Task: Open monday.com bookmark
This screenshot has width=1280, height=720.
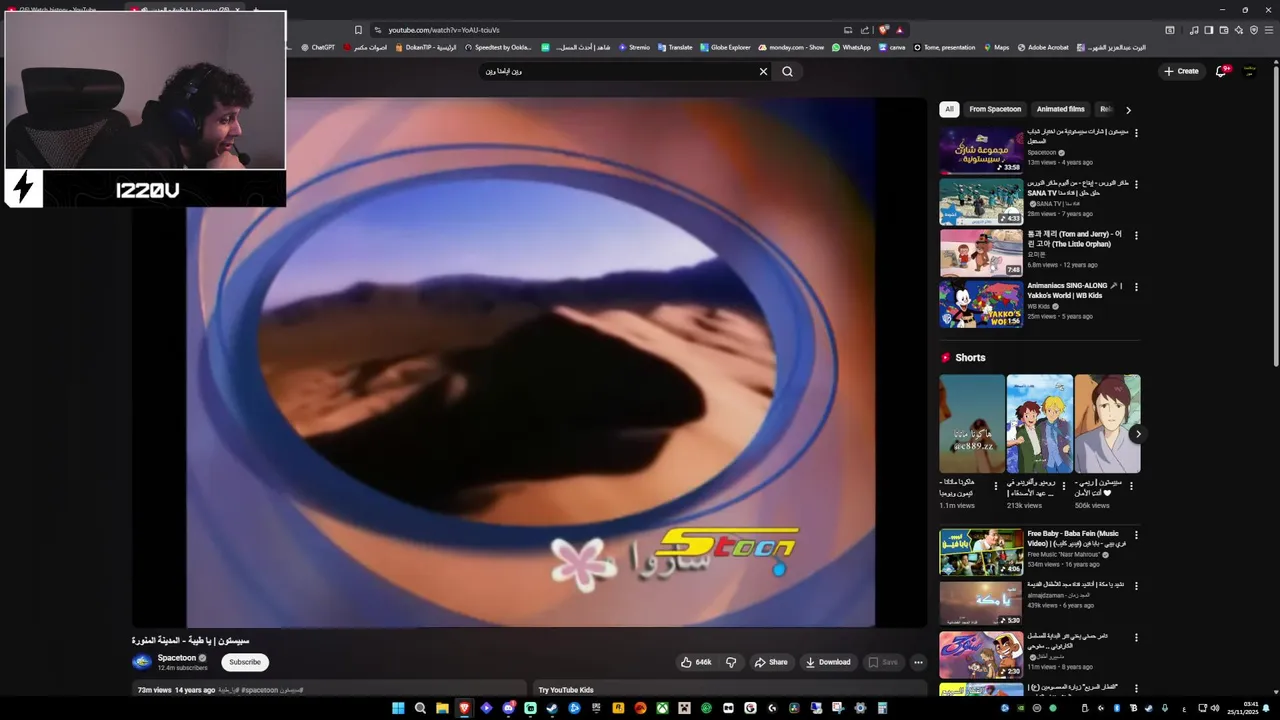Action: 791,47
